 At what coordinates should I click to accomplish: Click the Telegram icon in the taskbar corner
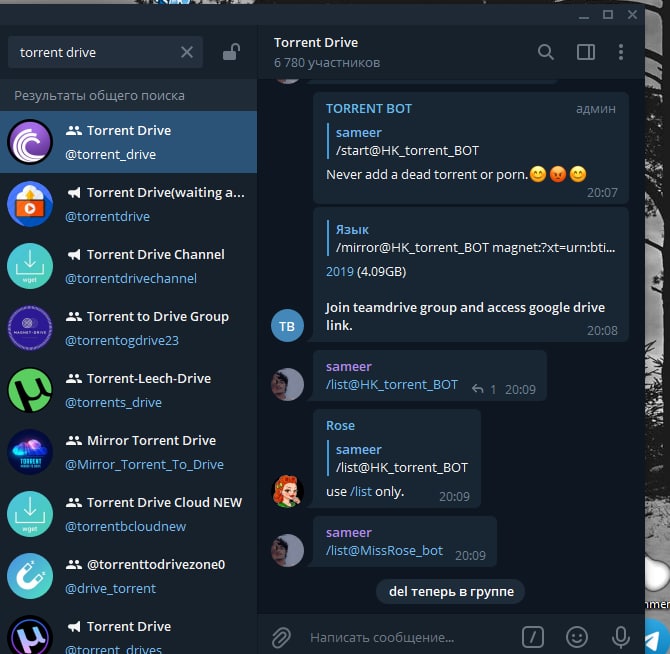coord(656,637)
